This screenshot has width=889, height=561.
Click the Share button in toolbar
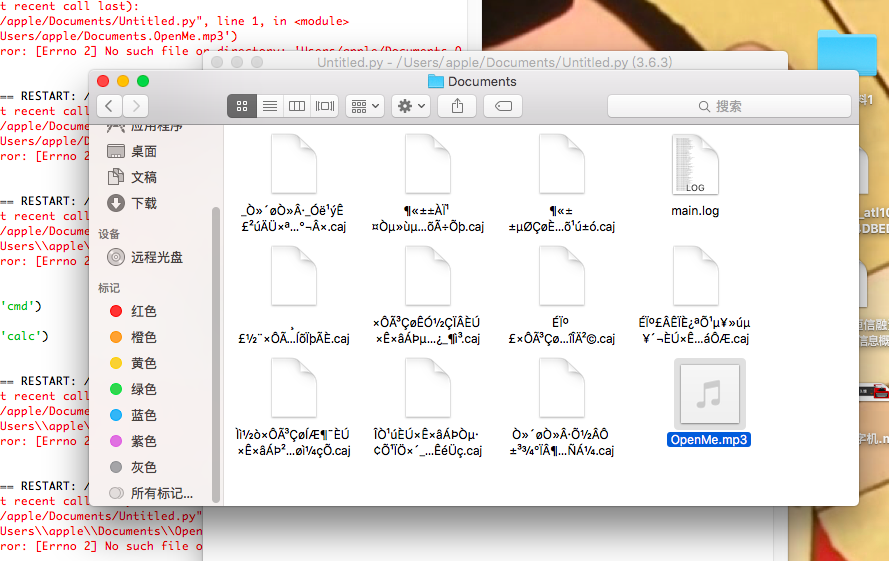(458, 105)
